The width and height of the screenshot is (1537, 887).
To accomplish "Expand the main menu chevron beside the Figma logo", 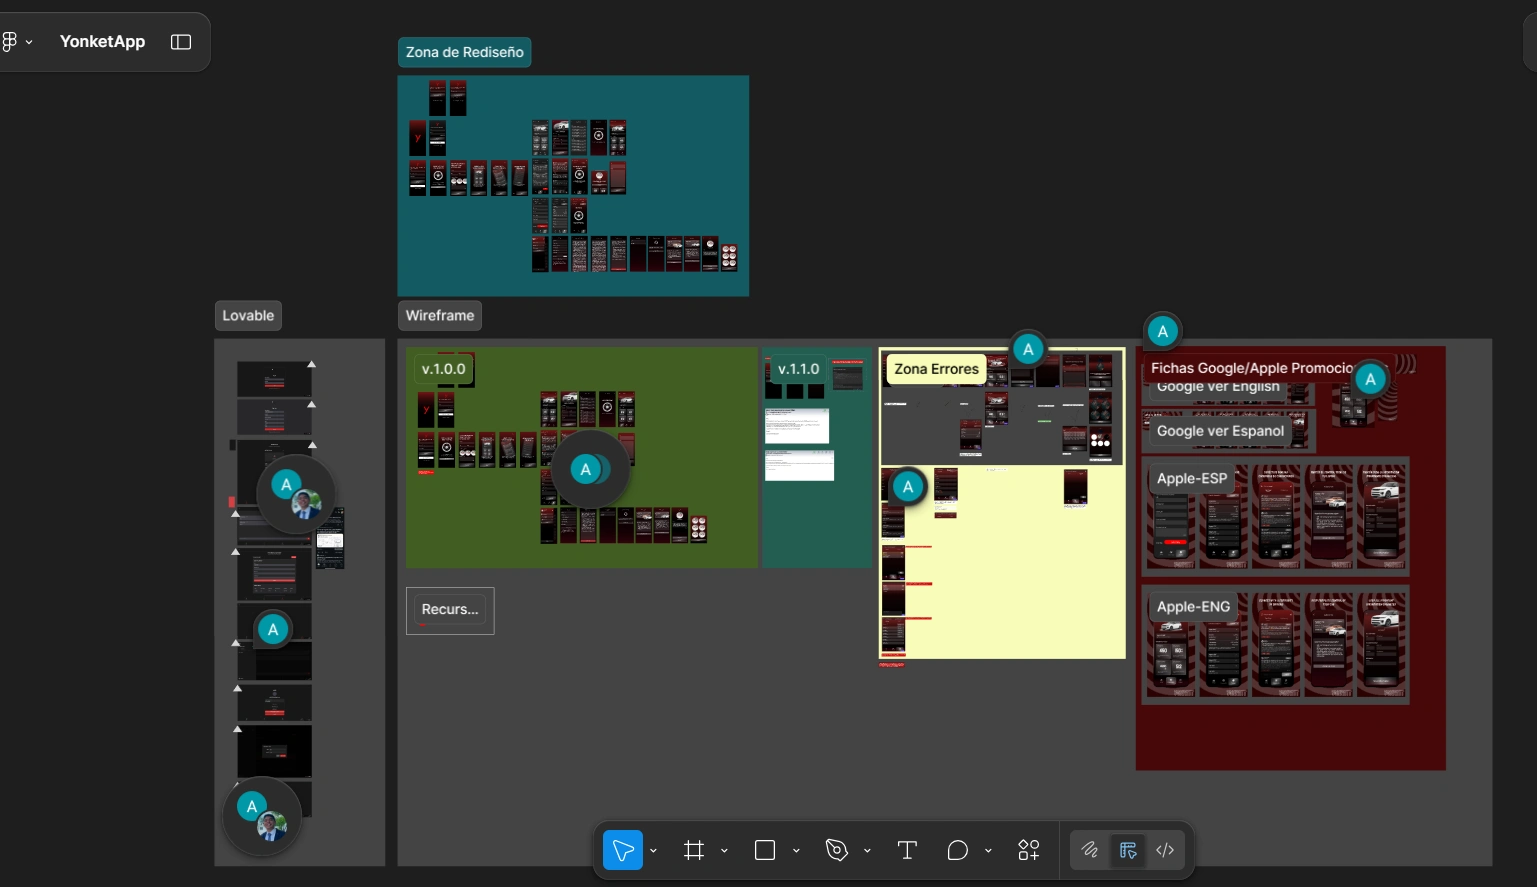I will (x=29, y=42).
